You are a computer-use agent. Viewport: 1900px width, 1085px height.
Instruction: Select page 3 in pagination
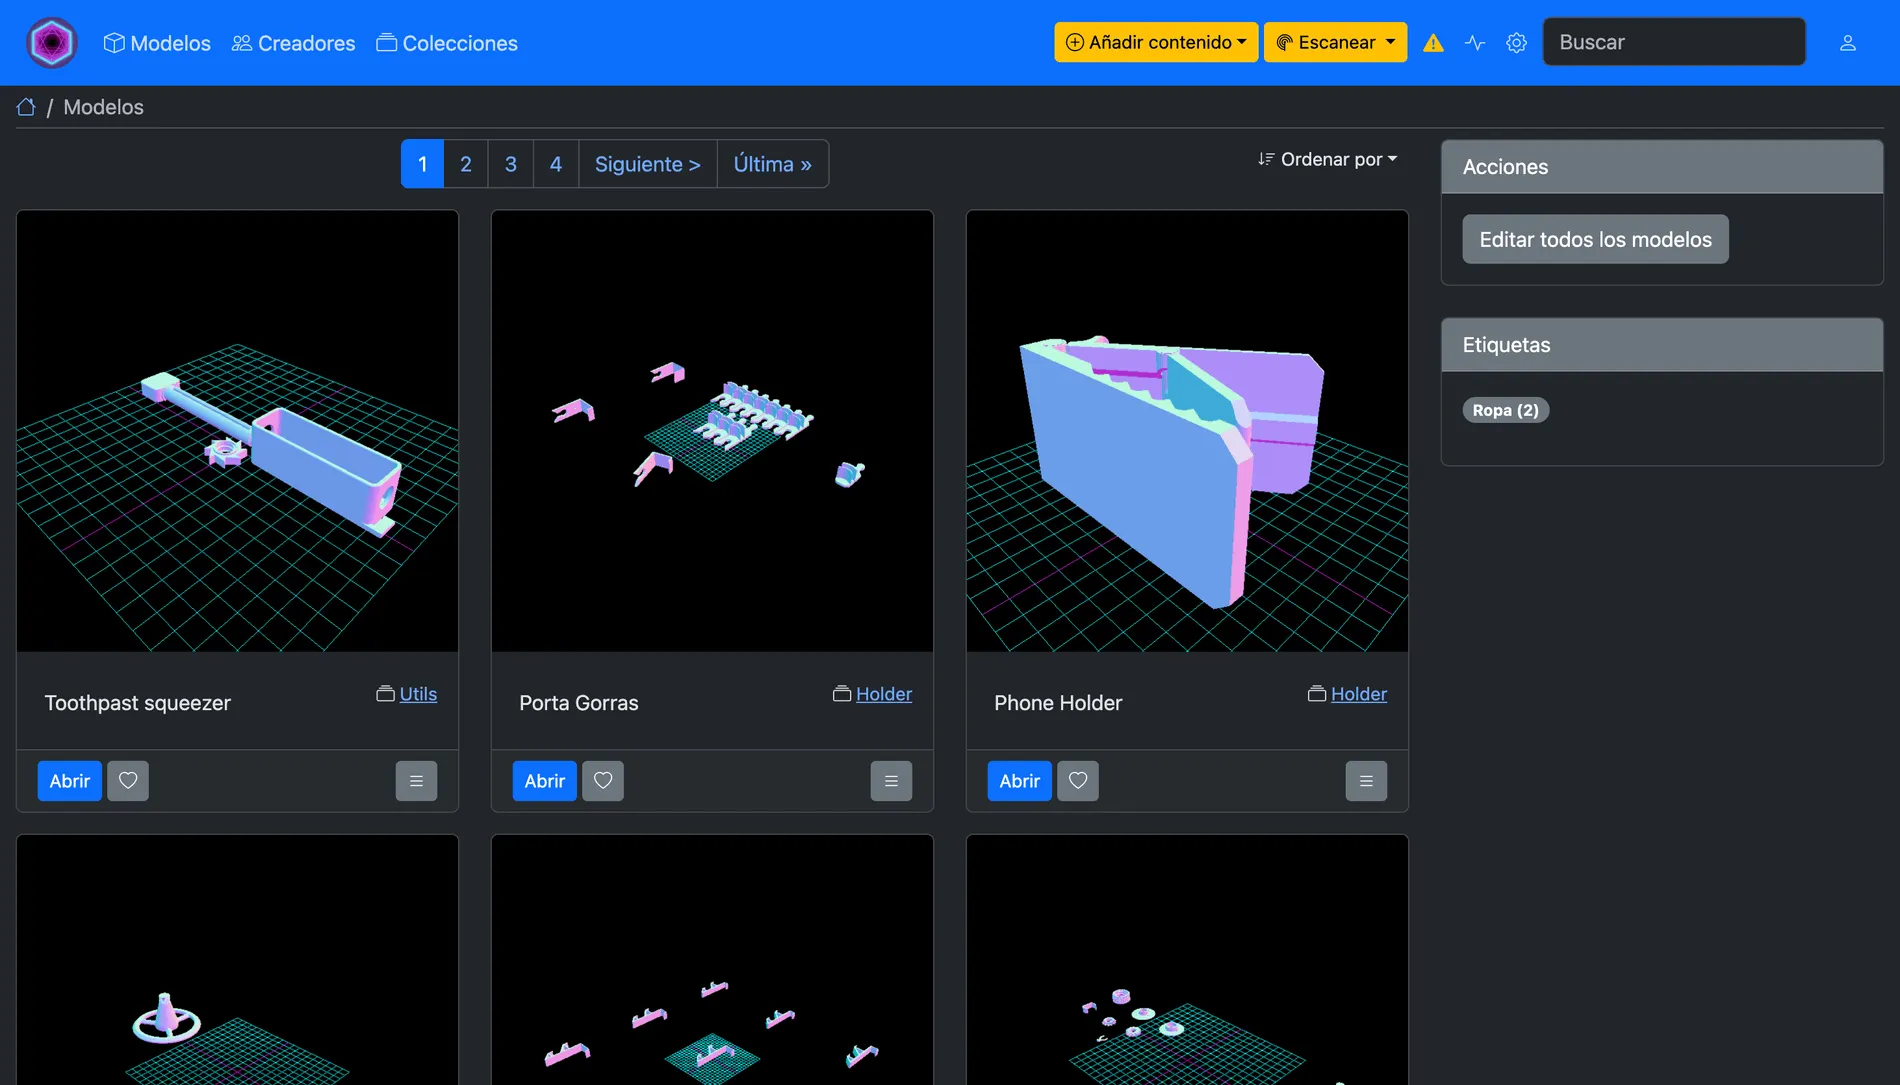(511, 164)
